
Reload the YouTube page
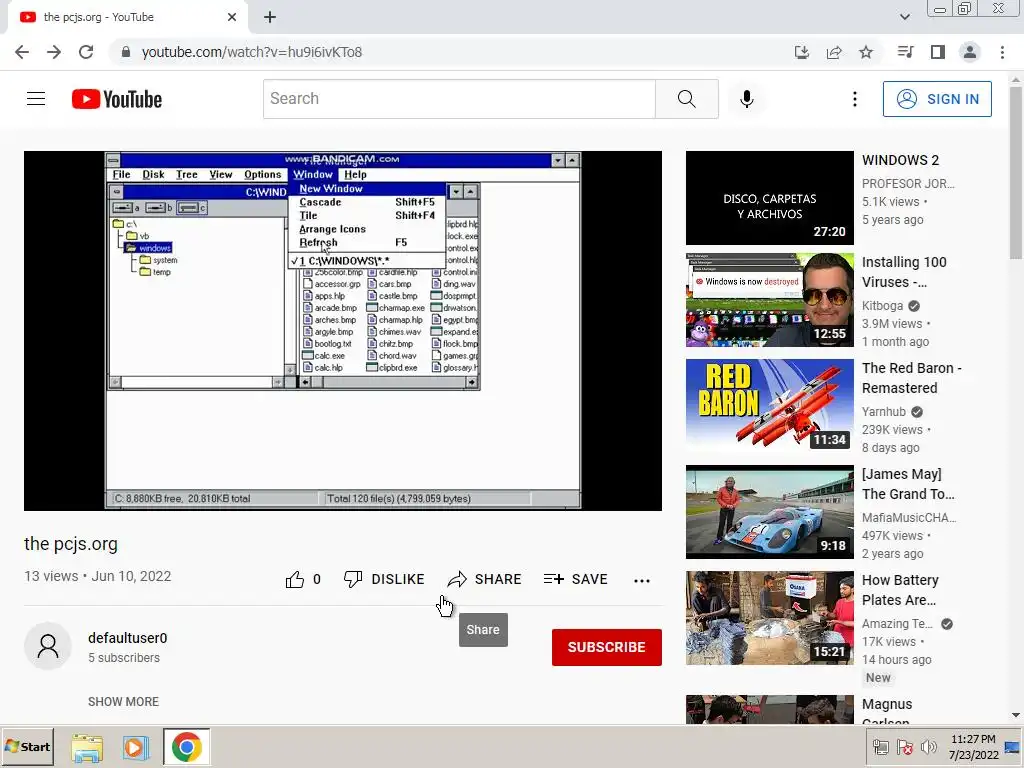click(x=86, y=52)
